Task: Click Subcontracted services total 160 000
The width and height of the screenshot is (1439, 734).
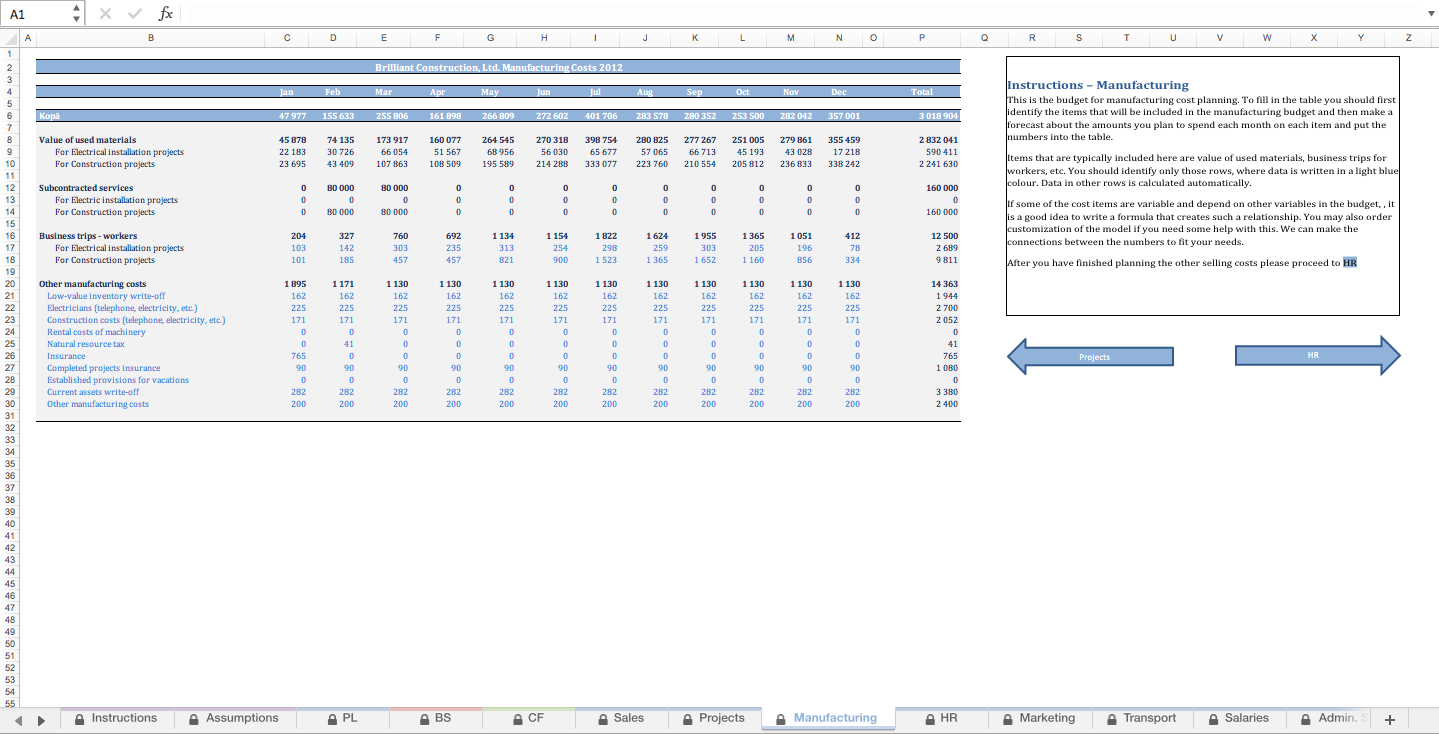Action: (942, 188)
